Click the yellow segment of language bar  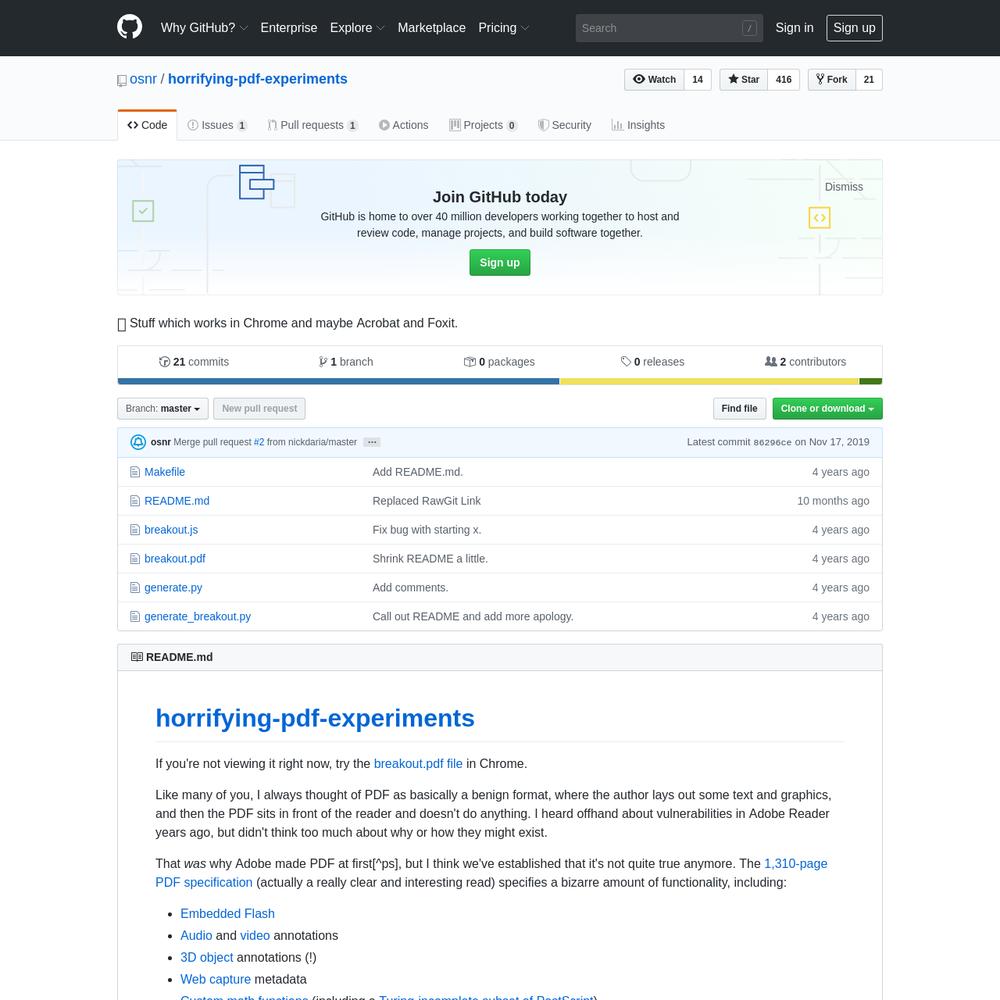pos(709,381)
